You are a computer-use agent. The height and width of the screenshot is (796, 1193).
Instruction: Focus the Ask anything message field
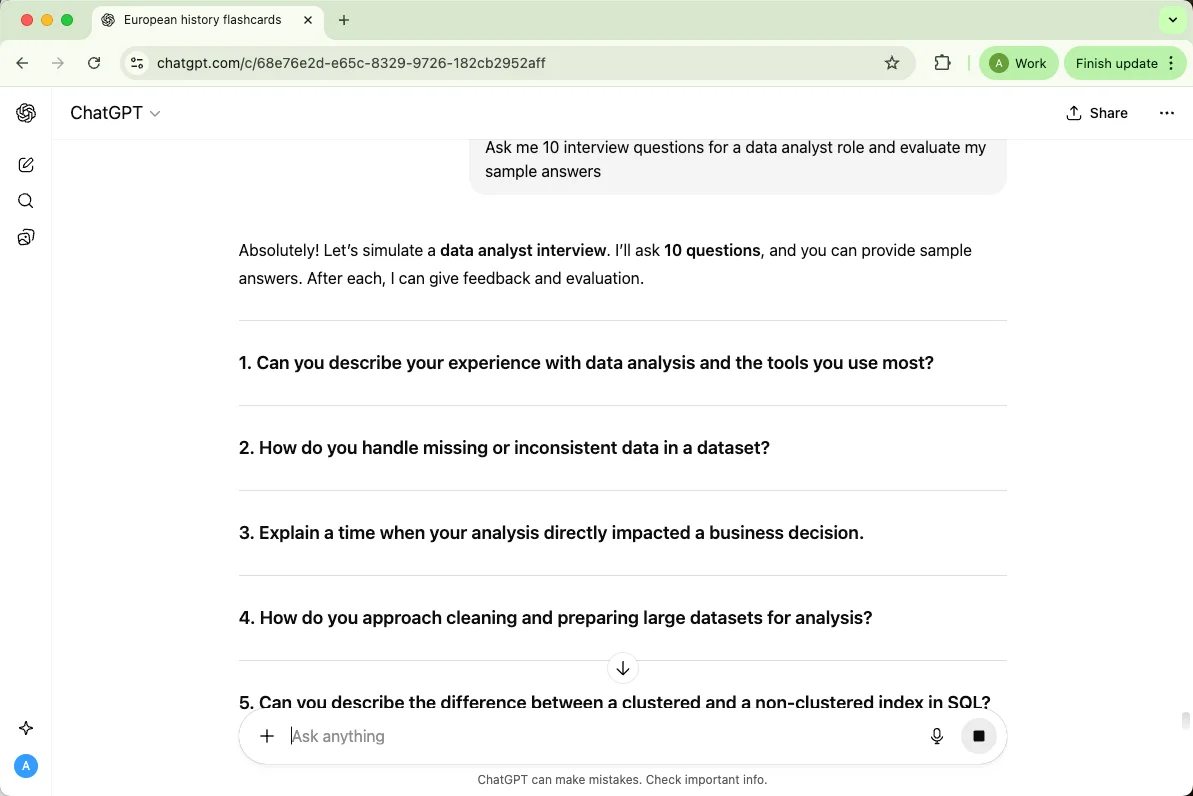pyautogui.click(x=600, y=736)
